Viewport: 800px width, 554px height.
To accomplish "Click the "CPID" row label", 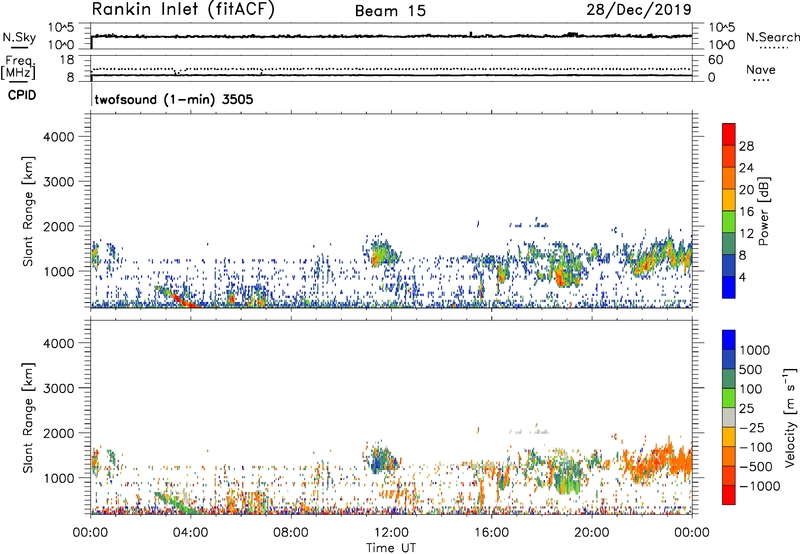I will (x=22, y=95).
